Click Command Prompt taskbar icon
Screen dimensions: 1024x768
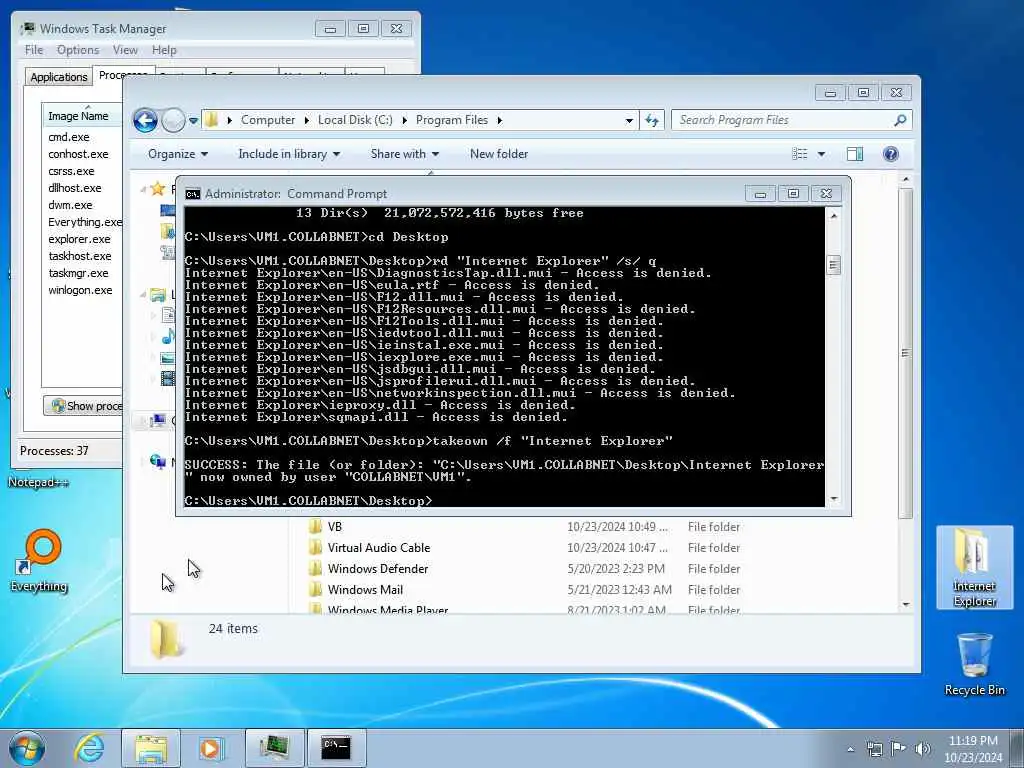[x=336, y=748]
